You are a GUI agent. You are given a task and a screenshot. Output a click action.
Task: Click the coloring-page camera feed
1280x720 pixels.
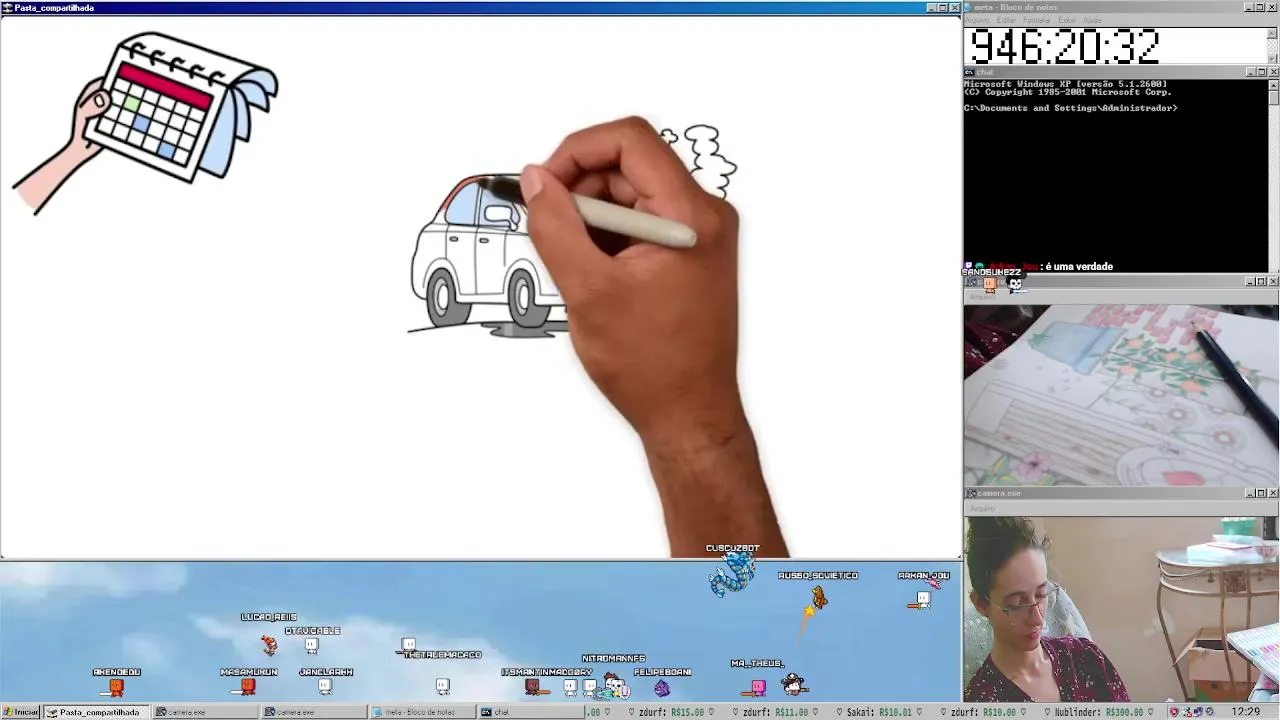(1121, 395)
